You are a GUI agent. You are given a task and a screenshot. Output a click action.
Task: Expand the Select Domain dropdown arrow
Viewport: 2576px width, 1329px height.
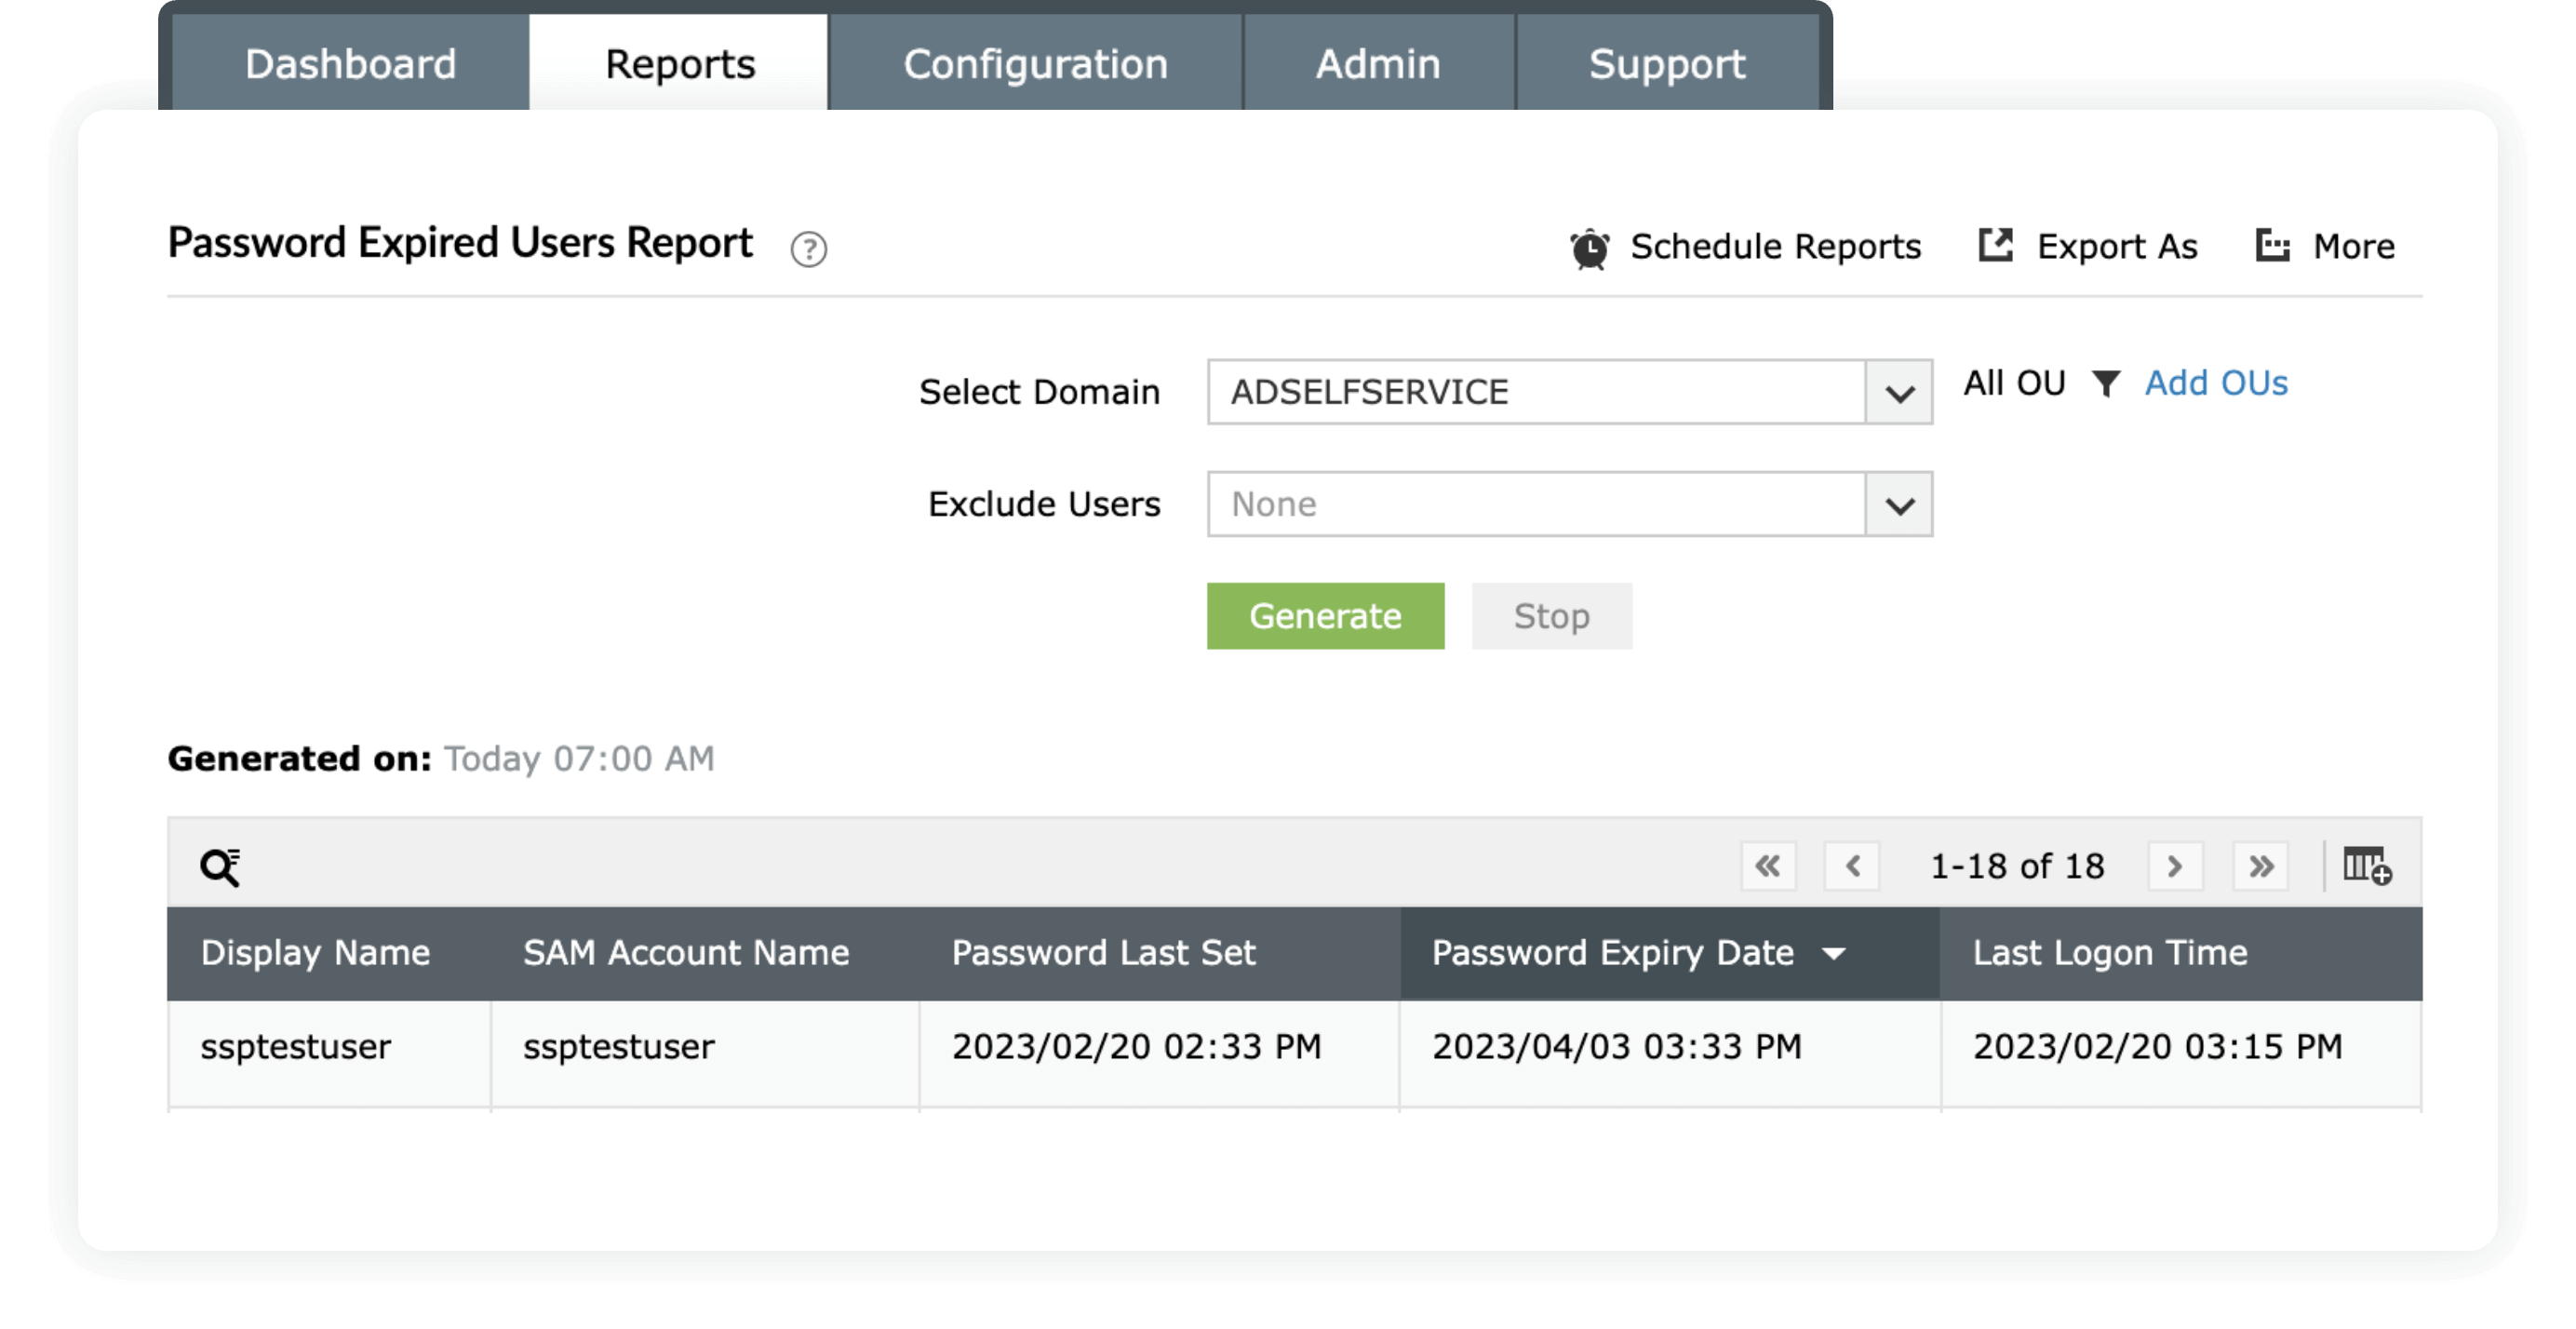[1898, 393]
